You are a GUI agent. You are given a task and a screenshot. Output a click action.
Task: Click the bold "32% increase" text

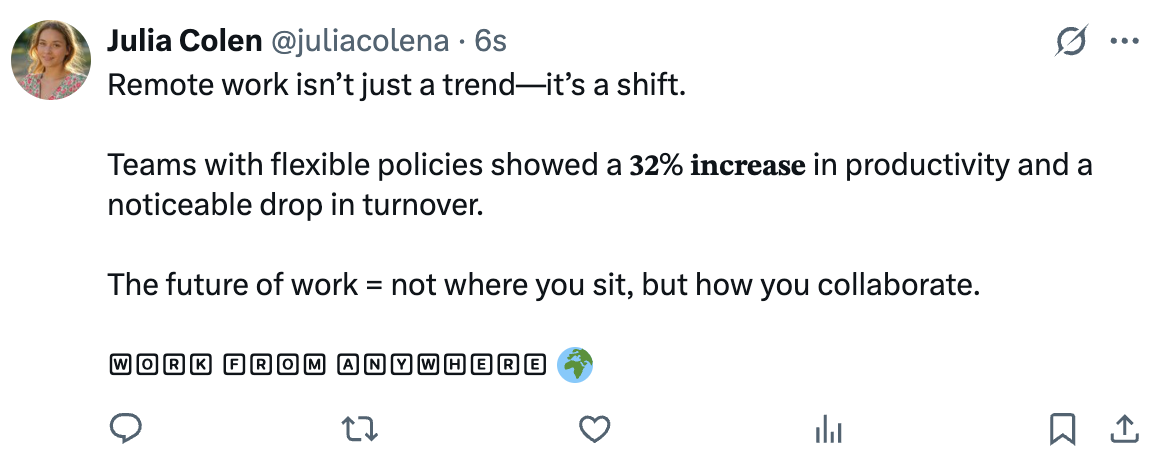716,165
